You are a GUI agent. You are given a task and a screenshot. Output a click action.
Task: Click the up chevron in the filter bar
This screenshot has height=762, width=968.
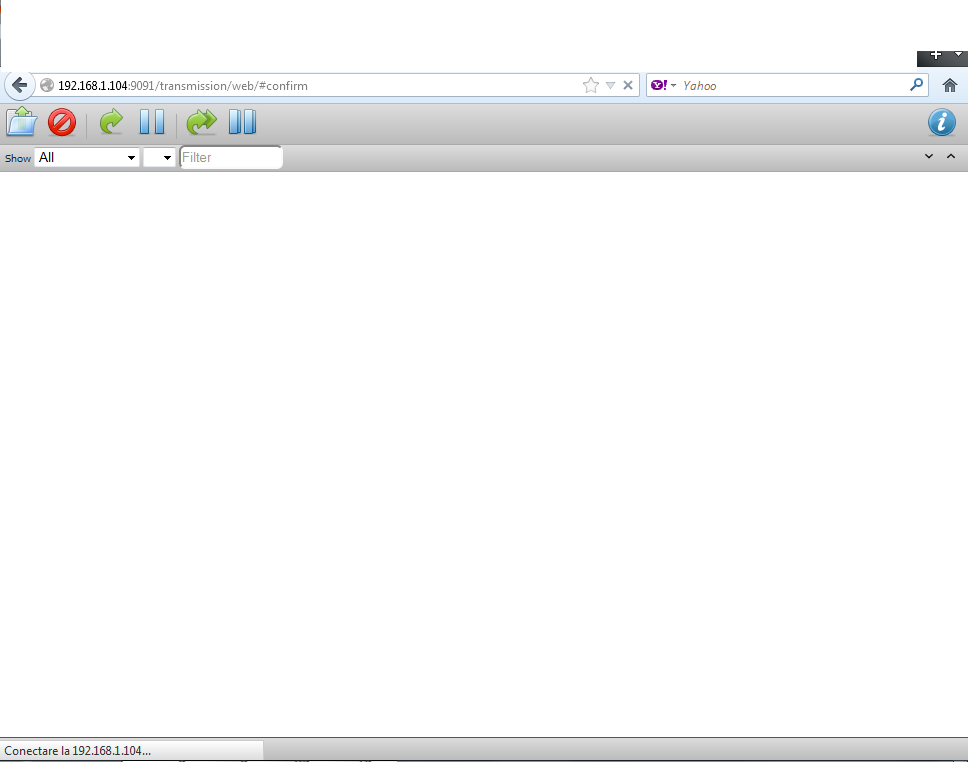(951, 156)
